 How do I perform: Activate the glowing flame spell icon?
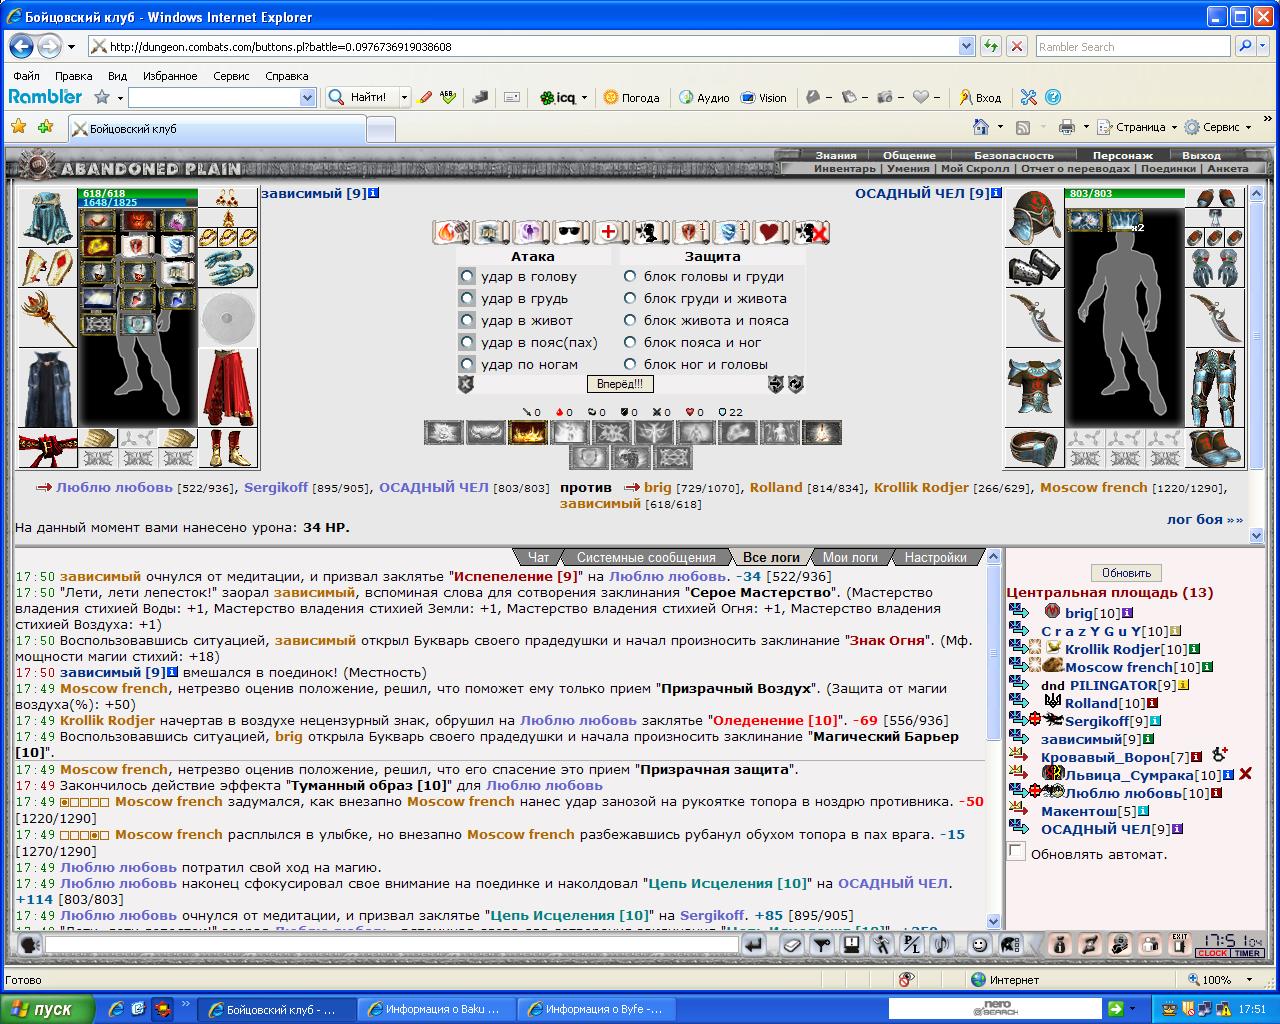pyautogui.click(x=527, y=432)
